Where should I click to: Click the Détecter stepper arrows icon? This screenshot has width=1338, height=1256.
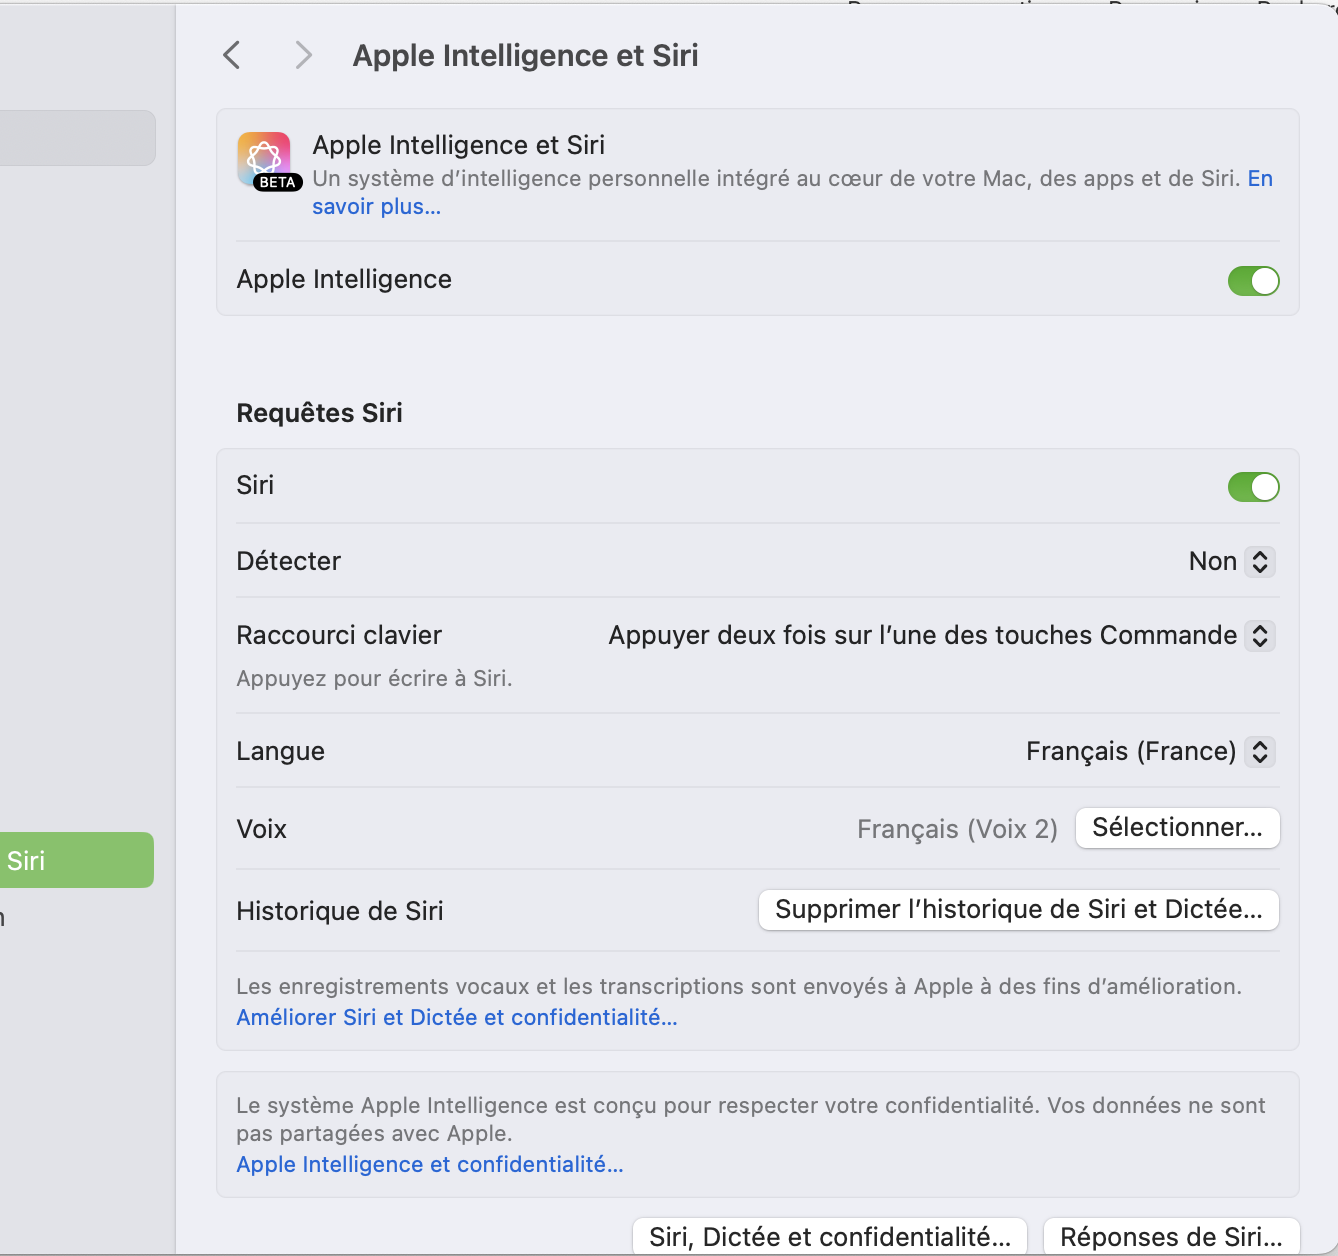(1260, 561)
